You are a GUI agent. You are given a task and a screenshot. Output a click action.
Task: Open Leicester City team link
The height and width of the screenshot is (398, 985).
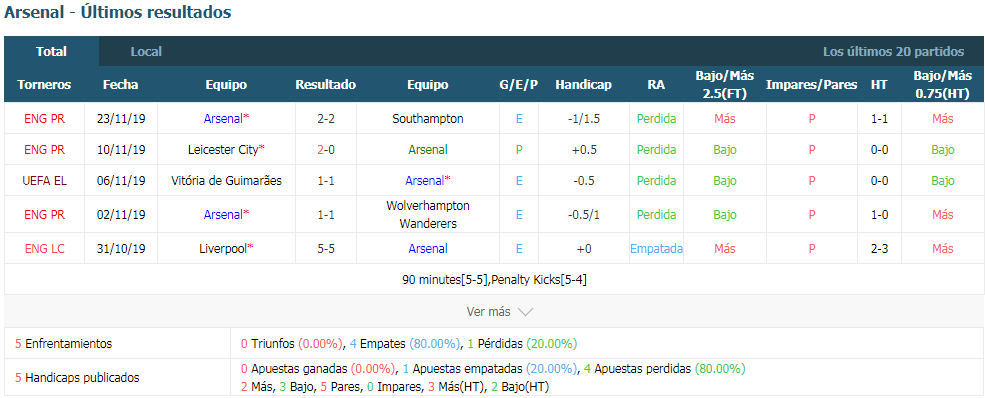[223, 149]
